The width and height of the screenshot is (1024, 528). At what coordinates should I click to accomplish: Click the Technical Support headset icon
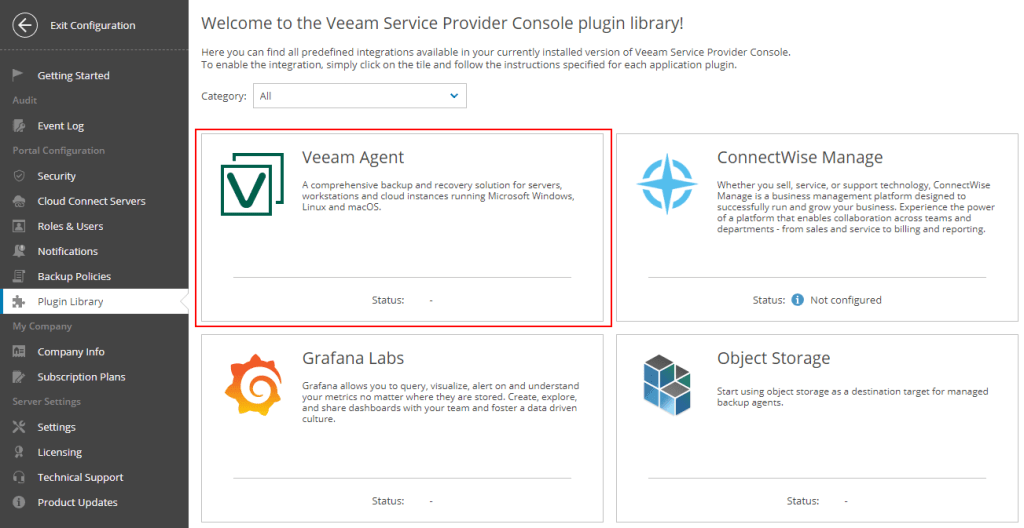pos(18,477)
